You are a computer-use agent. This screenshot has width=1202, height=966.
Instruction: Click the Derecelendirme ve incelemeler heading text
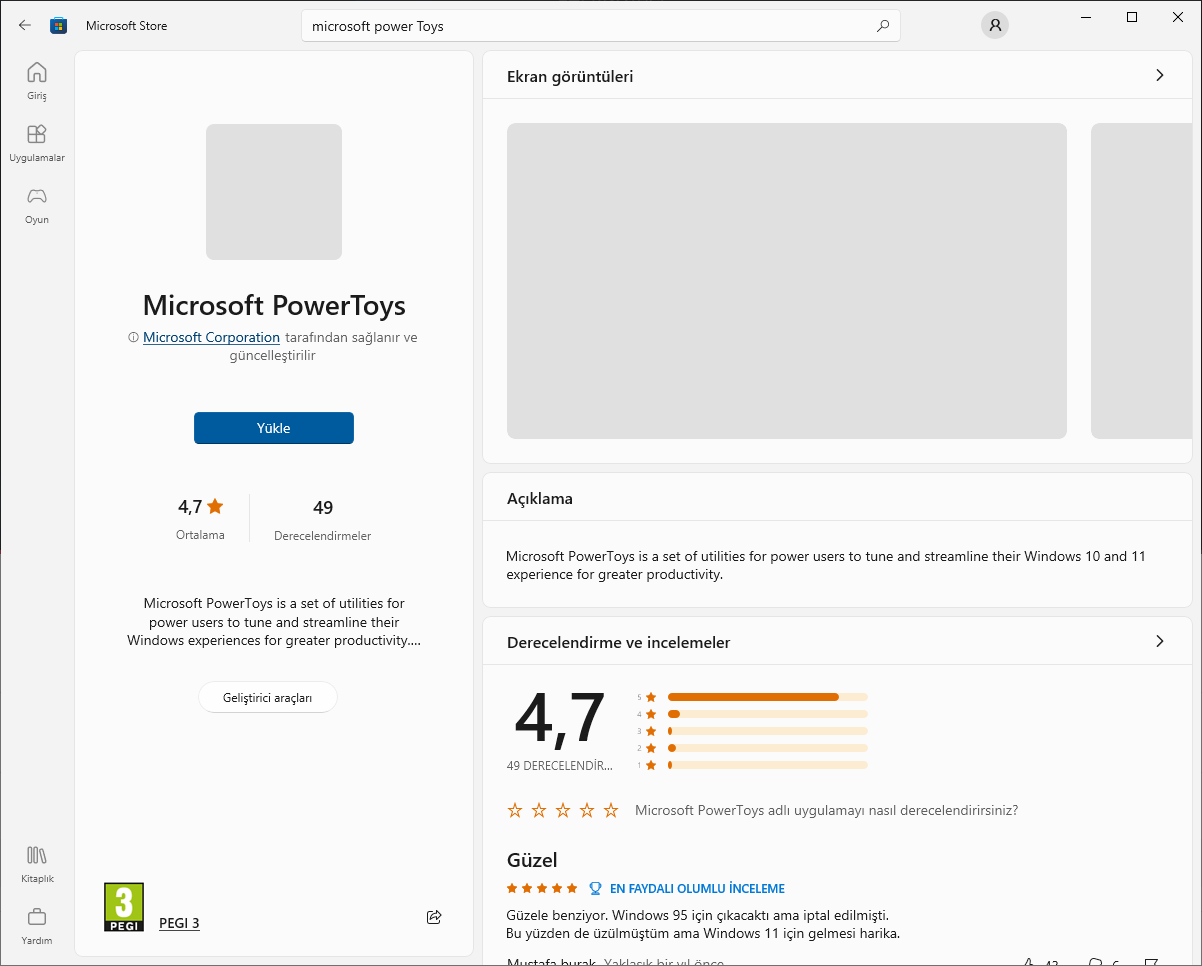619,642
